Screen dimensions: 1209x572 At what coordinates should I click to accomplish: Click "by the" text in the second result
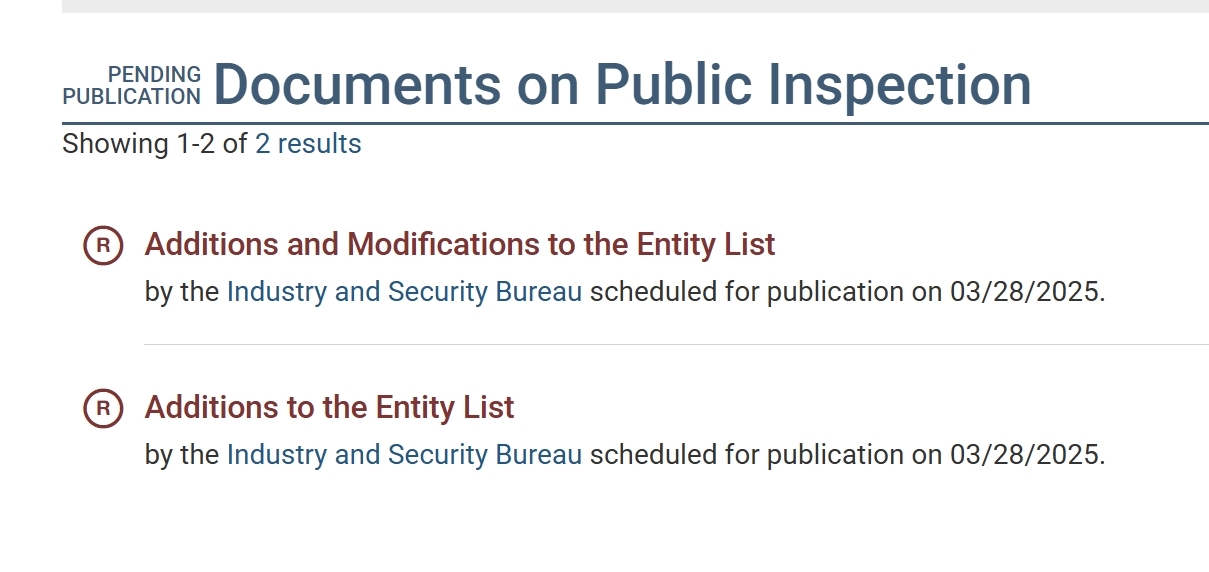coord(181,455)
